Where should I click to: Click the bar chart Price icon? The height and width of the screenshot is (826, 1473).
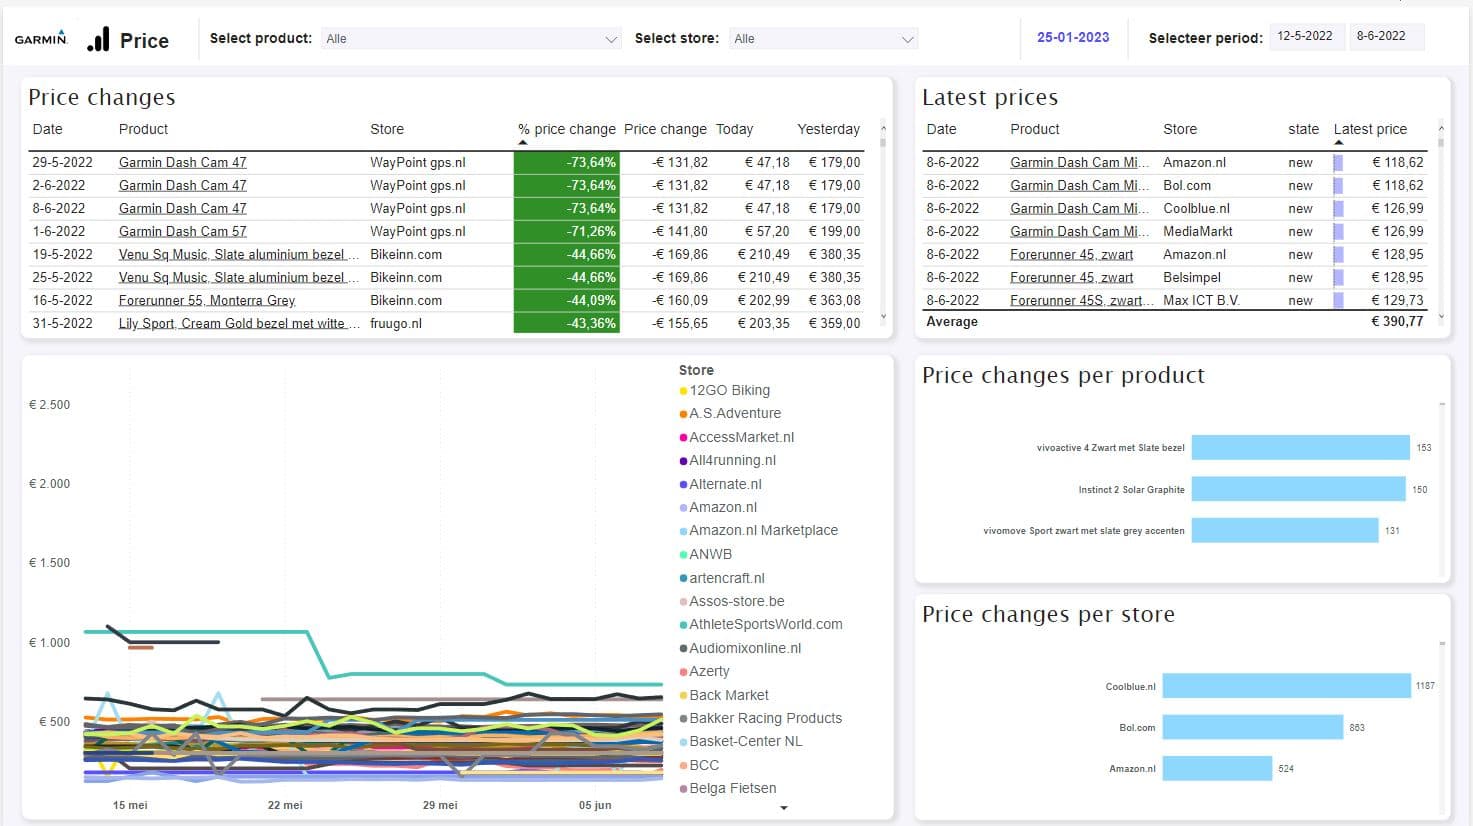point(98,39)
